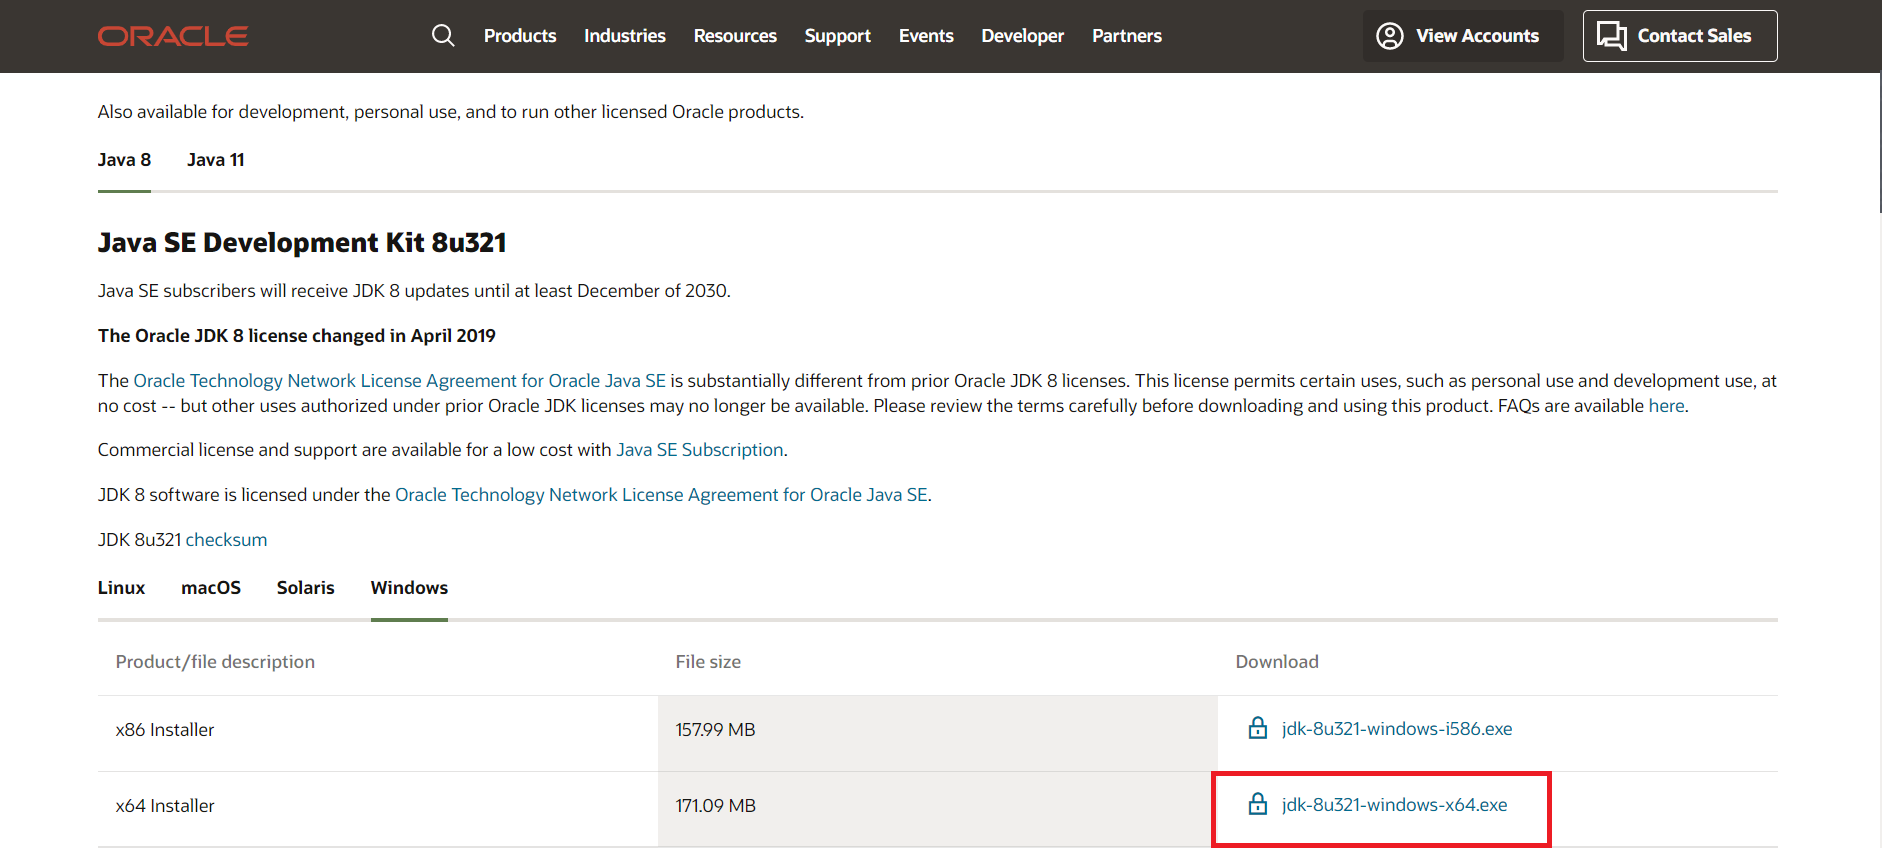This screenshot has width=1882, height=866.
Task: Click the View Accounts button
Action: pyautogui.click(x=1463, y=36)
